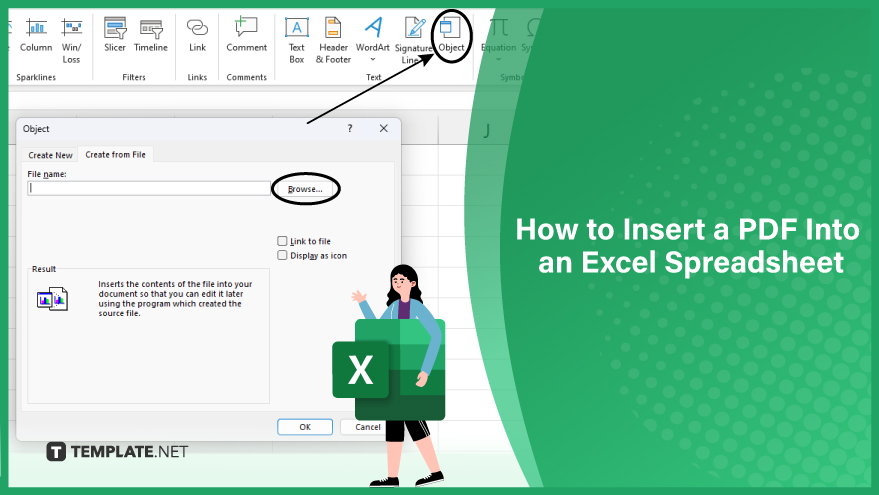Screen dimensions: 879x495
Task: Insert a Win/Loss sparkline
Action: click(71, 40)
